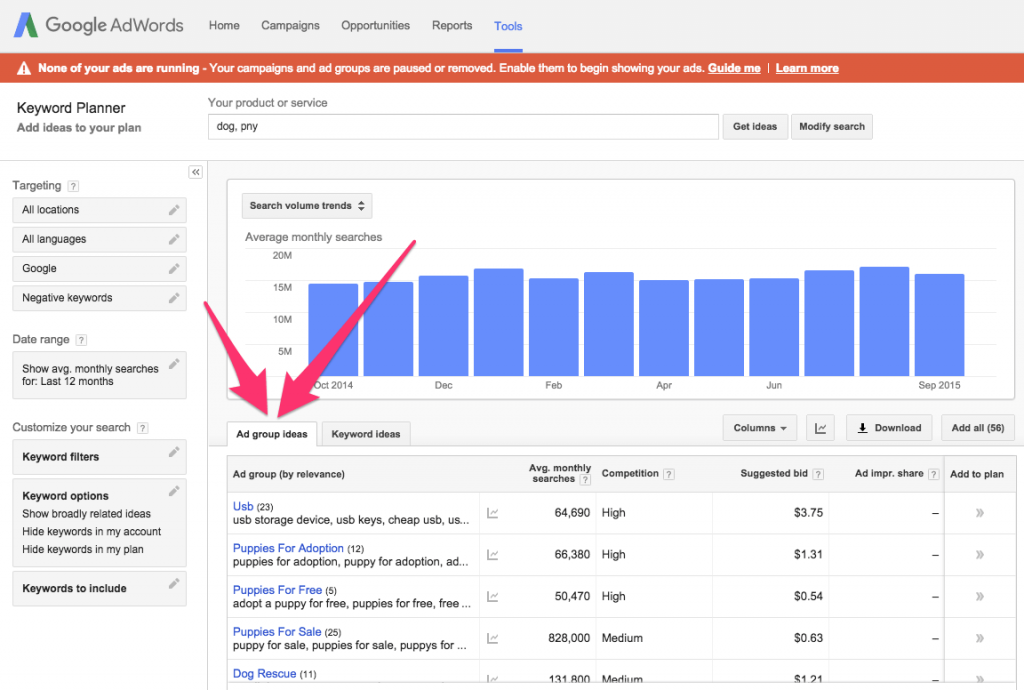Edit Negative keywords pencil icon
The image size is (1024, 690).
point(174,298)
